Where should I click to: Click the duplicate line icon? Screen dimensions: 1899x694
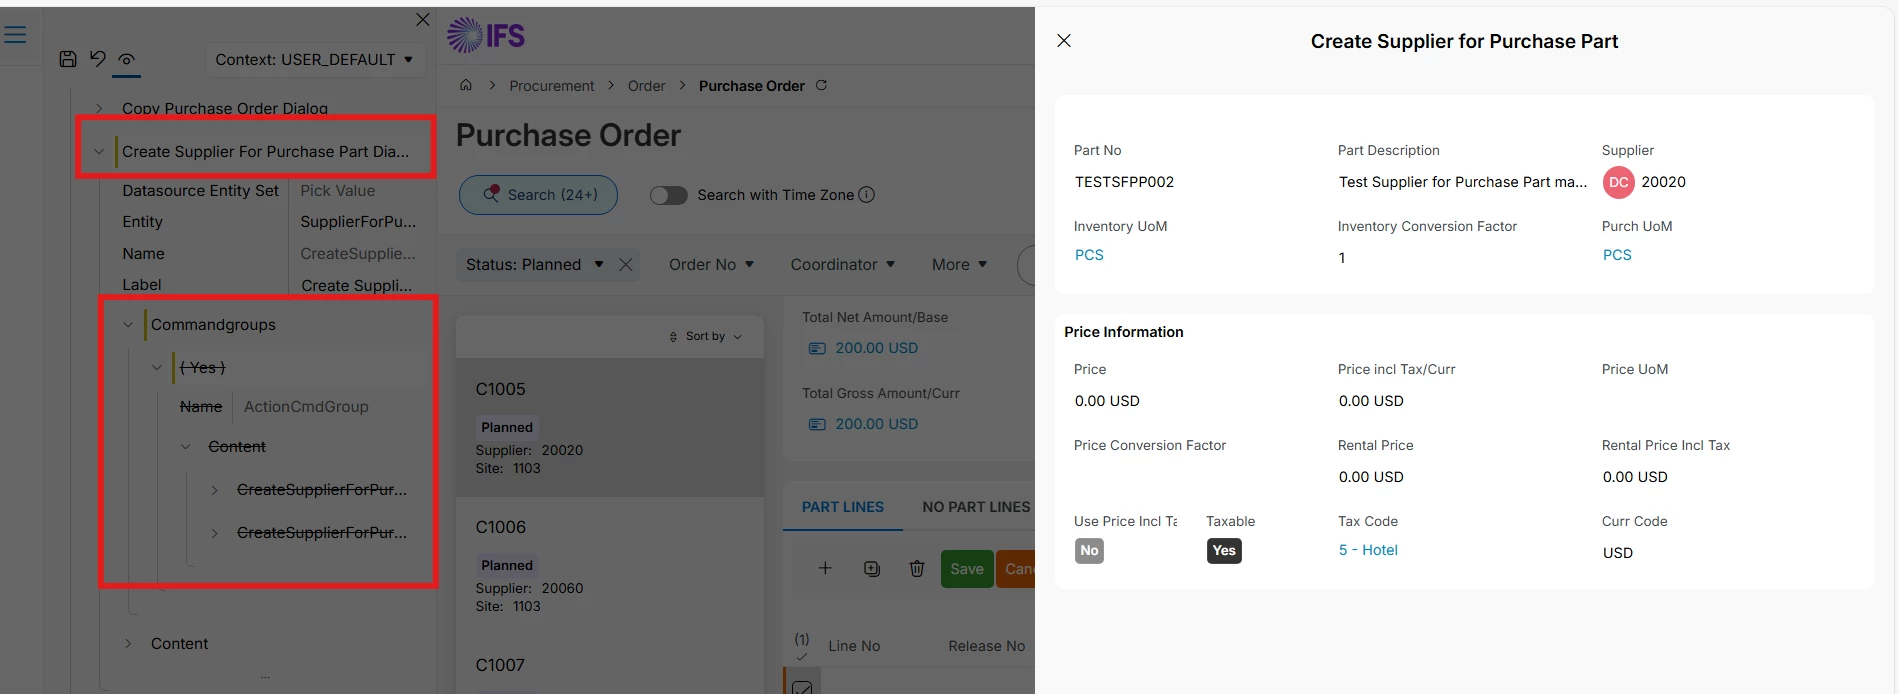pyautogui.click(x=872, y=568)
